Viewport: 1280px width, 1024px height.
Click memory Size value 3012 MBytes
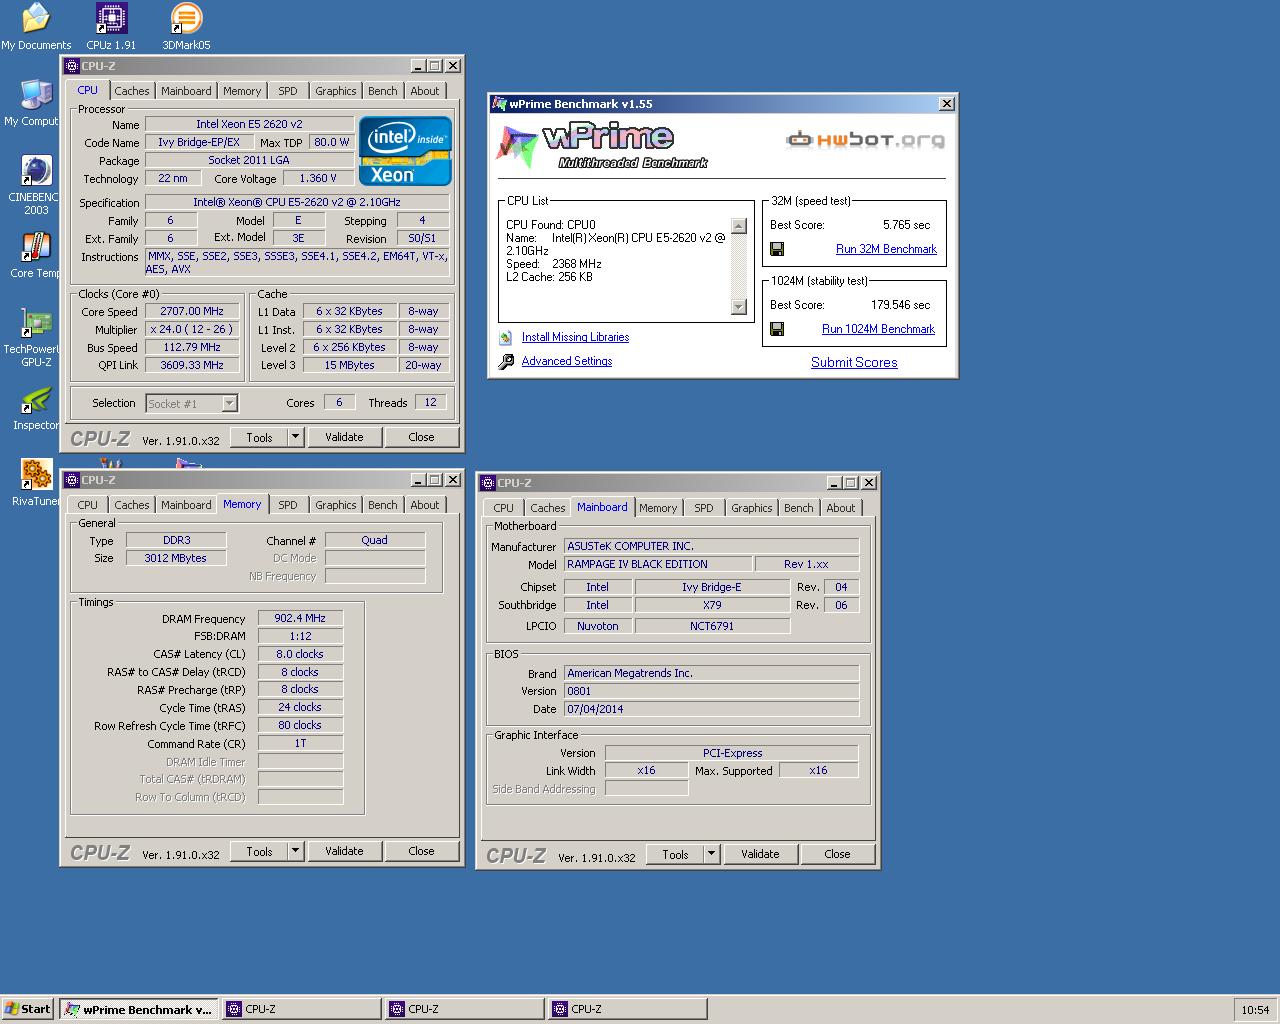[175, 558]
